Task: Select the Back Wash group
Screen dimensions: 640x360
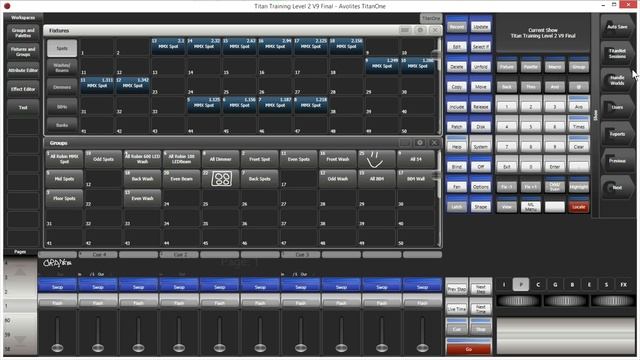Action: pyautogui.click(x=142, y=179)
